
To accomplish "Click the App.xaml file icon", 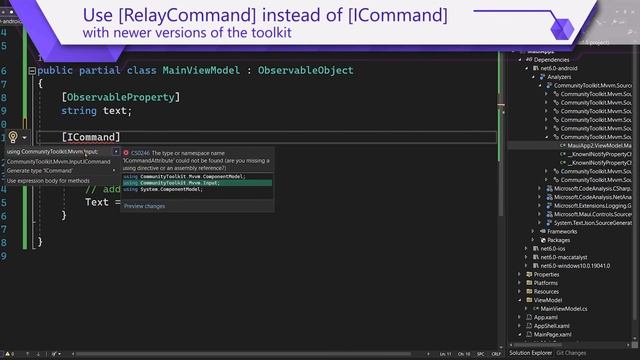I will tap(529, 317).
